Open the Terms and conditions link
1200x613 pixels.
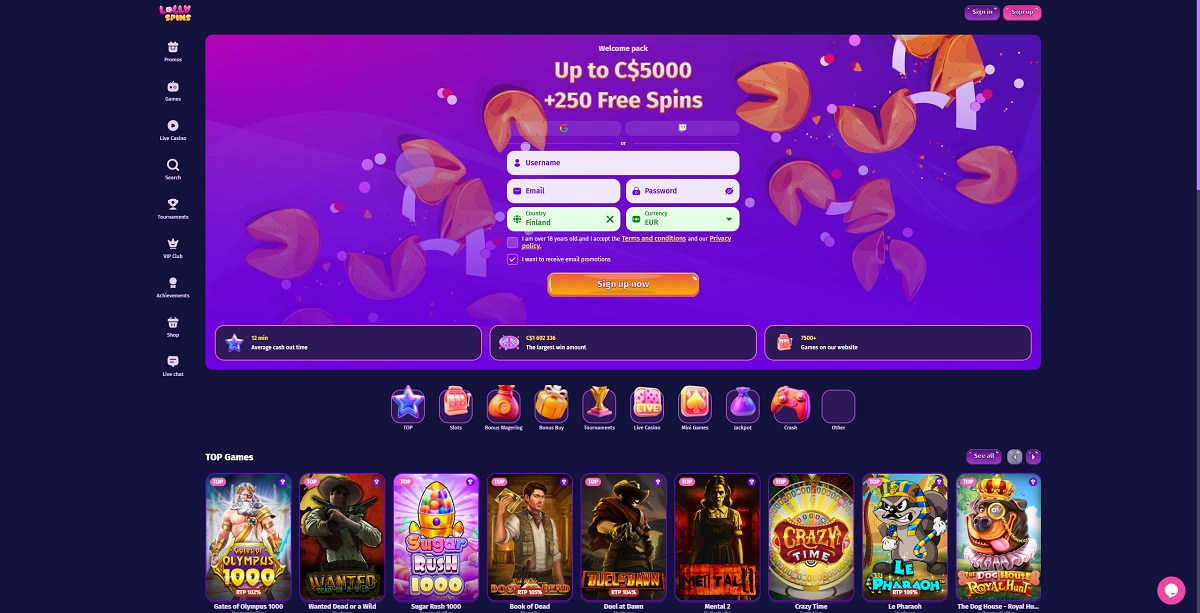click(654, 239)
